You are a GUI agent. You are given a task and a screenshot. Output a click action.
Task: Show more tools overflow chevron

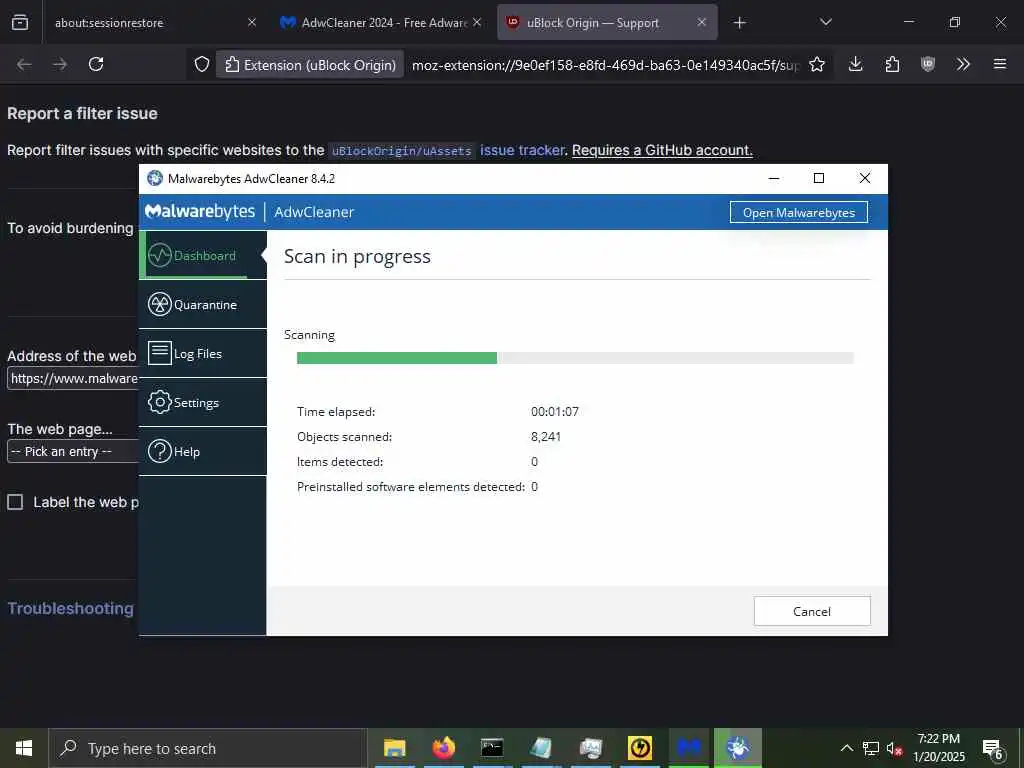tap(963, 64)
